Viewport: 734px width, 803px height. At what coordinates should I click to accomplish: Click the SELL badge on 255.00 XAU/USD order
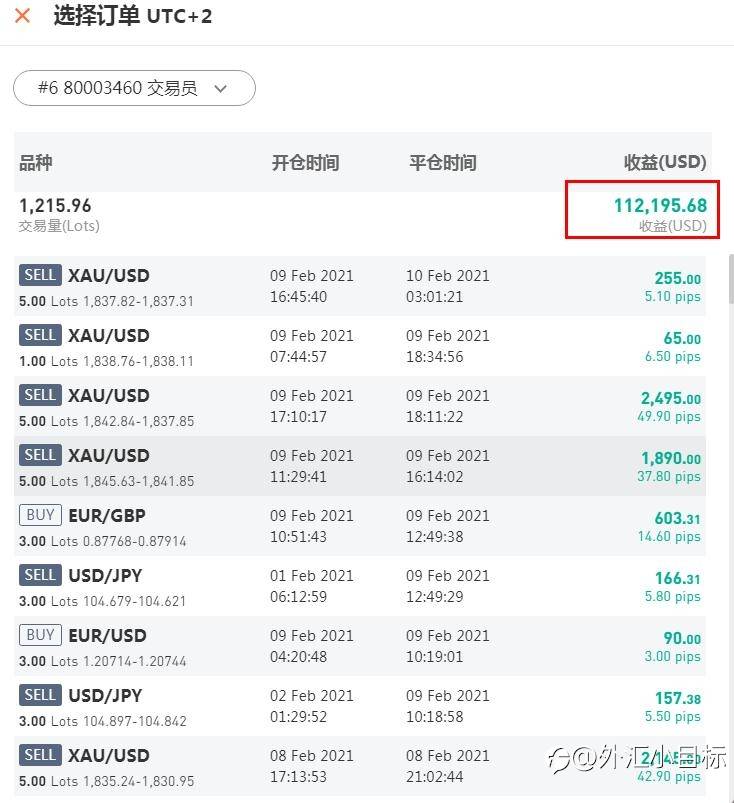coord(40,275)
